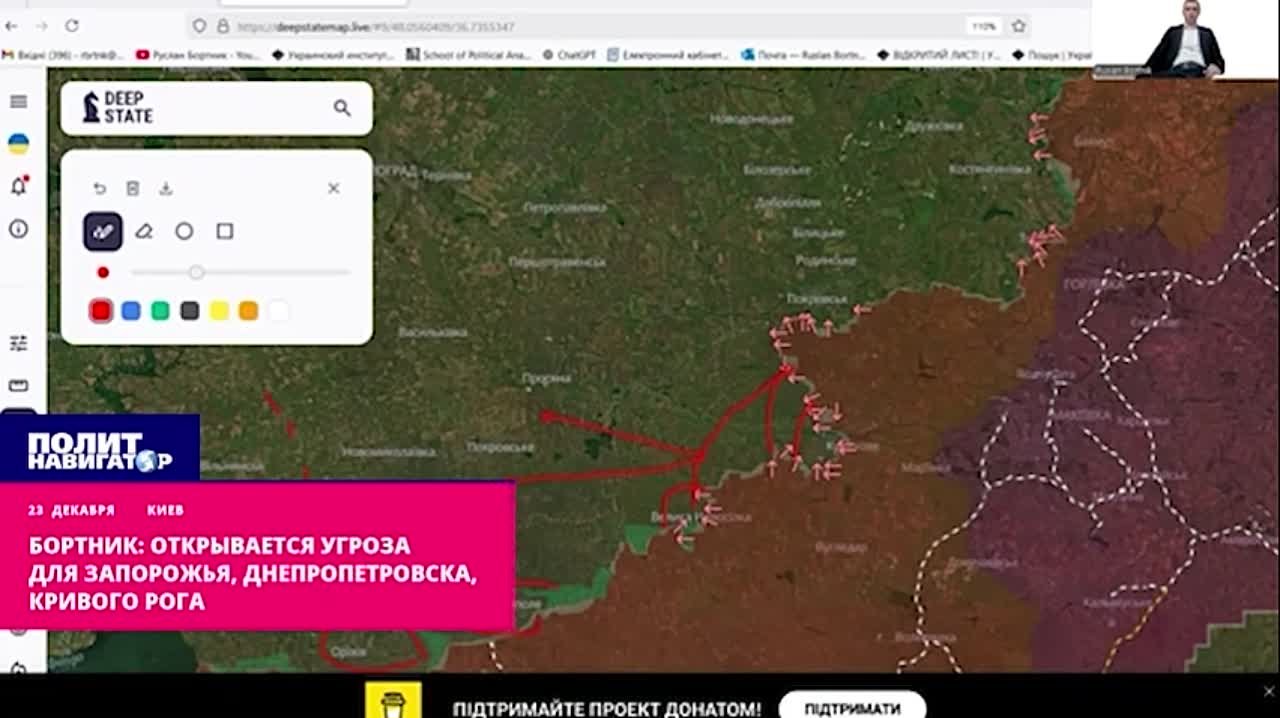Delete drawing with trash icon
This screenshot has height=718, width=1280.
coord(133,188)
